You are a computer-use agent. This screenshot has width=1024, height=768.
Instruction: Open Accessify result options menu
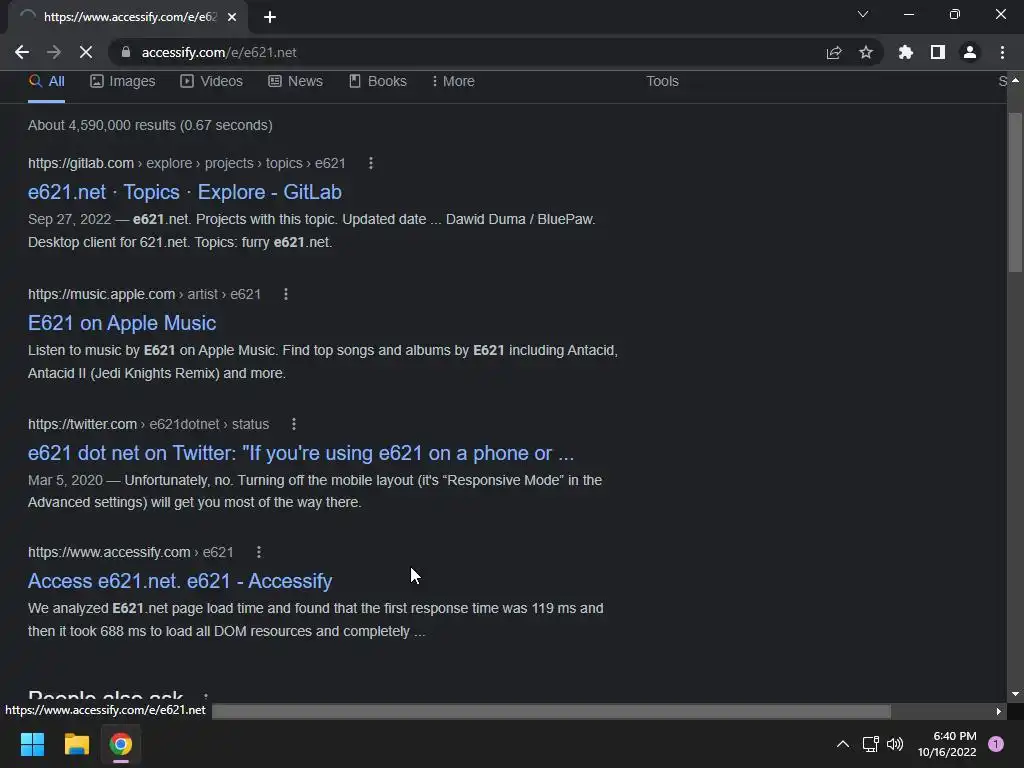coord(259,552)
